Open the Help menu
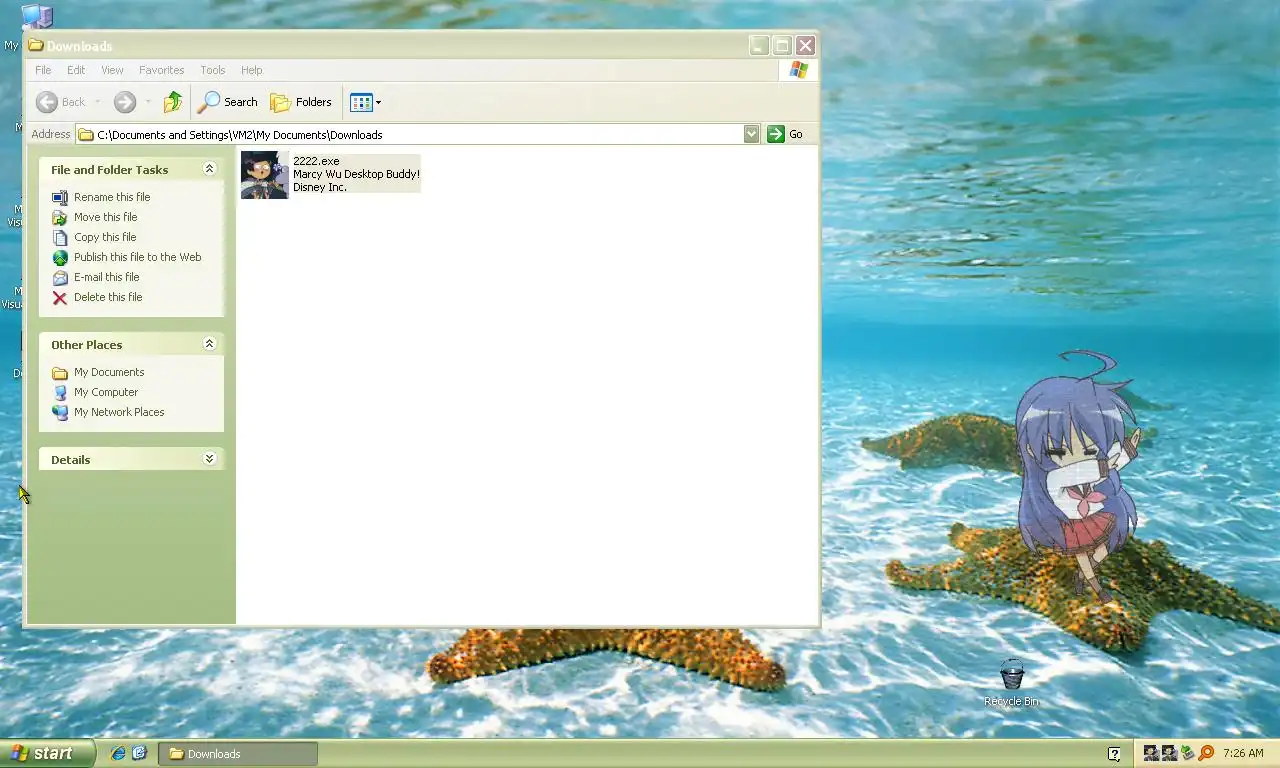Viewport: 1280px width, 768px height. tap(252, 70)
